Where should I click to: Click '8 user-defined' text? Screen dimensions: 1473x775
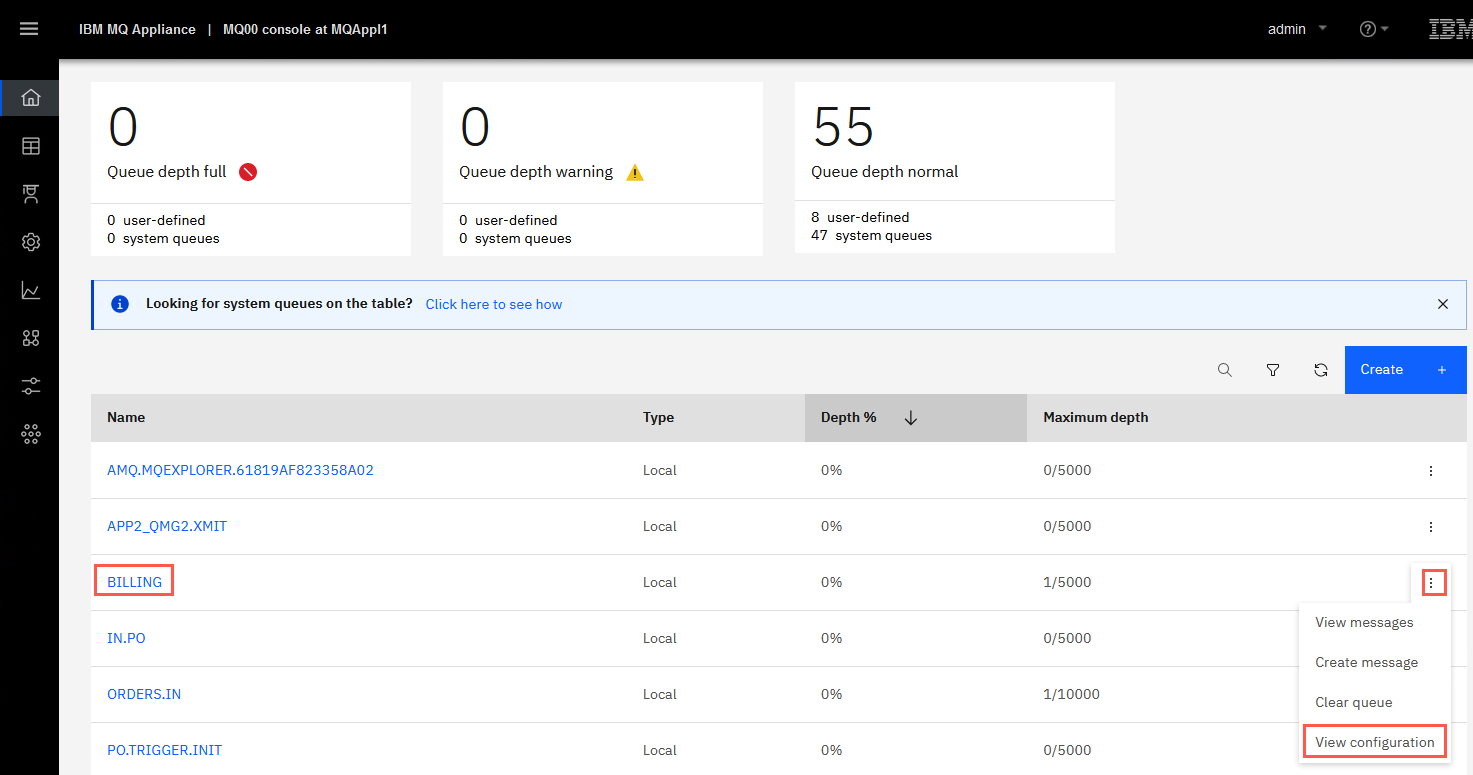(x=860, y=217)
